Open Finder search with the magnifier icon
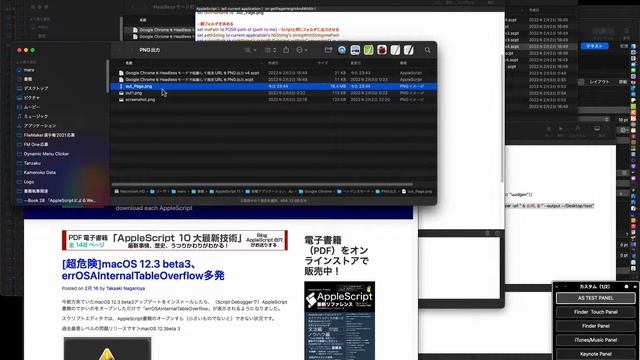 coord(427,50)
